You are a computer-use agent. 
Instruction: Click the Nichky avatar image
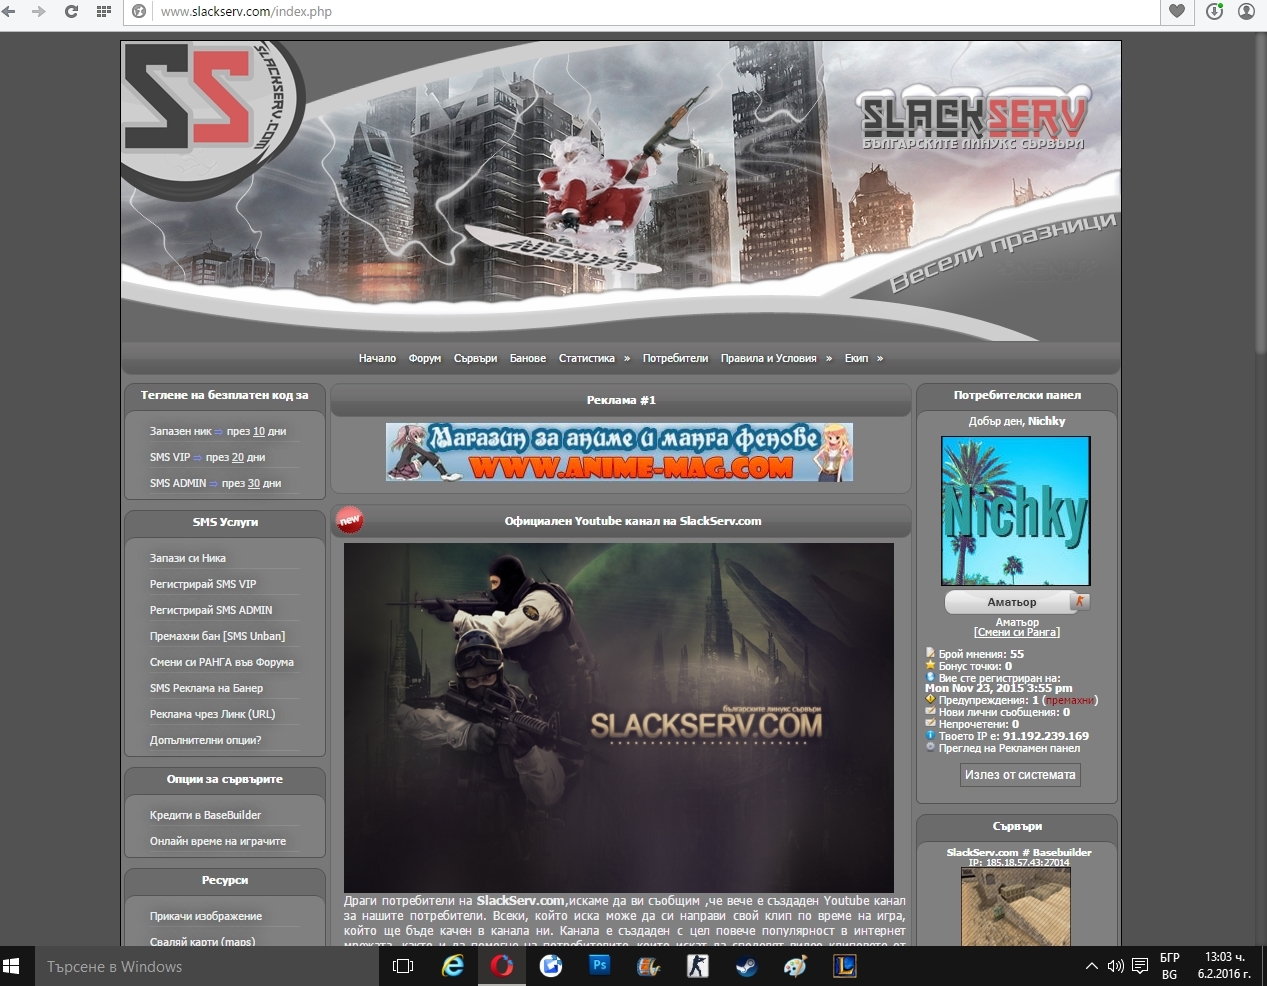pos(1016,511)
